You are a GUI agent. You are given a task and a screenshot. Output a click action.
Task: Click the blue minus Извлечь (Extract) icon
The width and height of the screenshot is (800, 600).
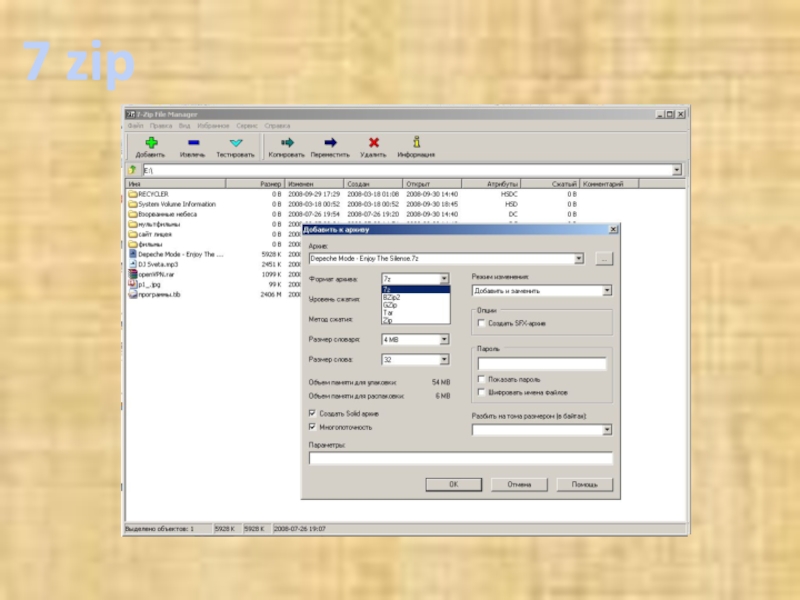(x=193, y=142)
